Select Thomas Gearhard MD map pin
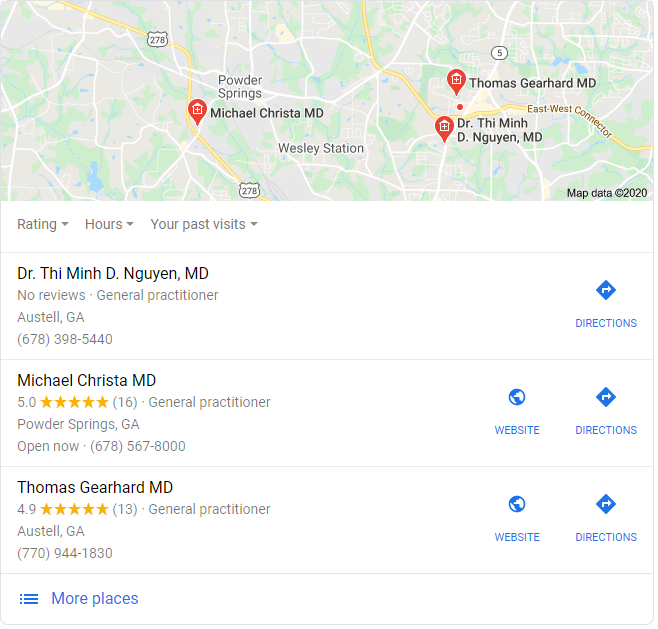 pyautogui.click(x=456, y=82)
